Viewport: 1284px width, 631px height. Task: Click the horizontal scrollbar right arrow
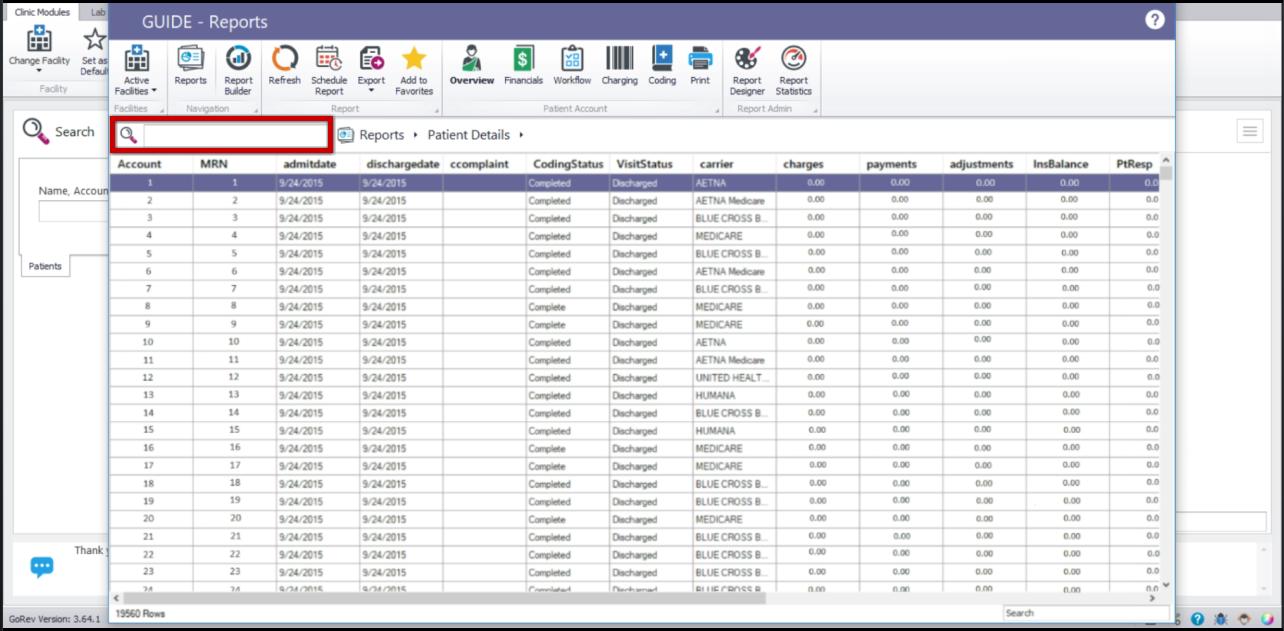(x=1152, y=597)
